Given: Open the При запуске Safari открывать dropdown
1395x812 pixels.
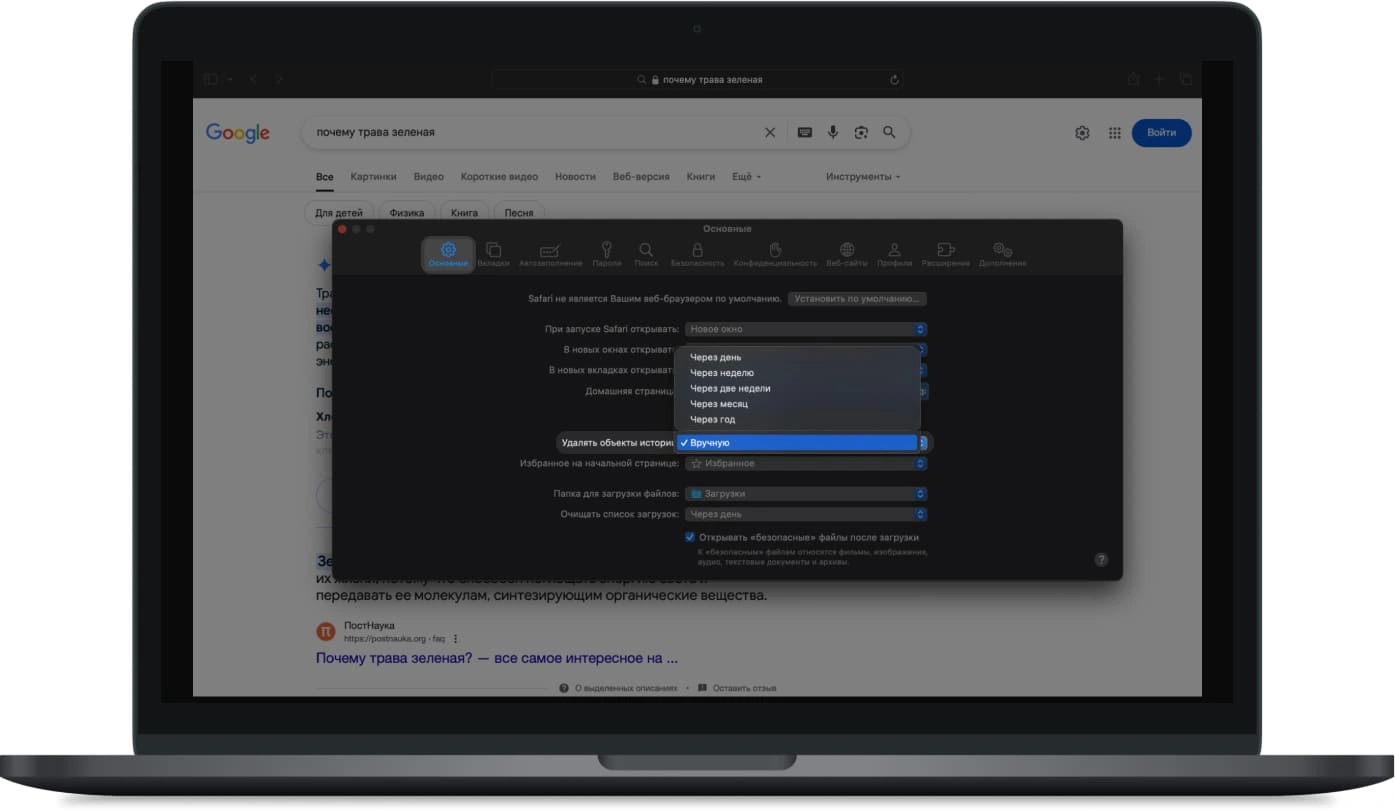Looking at the screenshot, I should pyautogui.click(x=806, y=329).
